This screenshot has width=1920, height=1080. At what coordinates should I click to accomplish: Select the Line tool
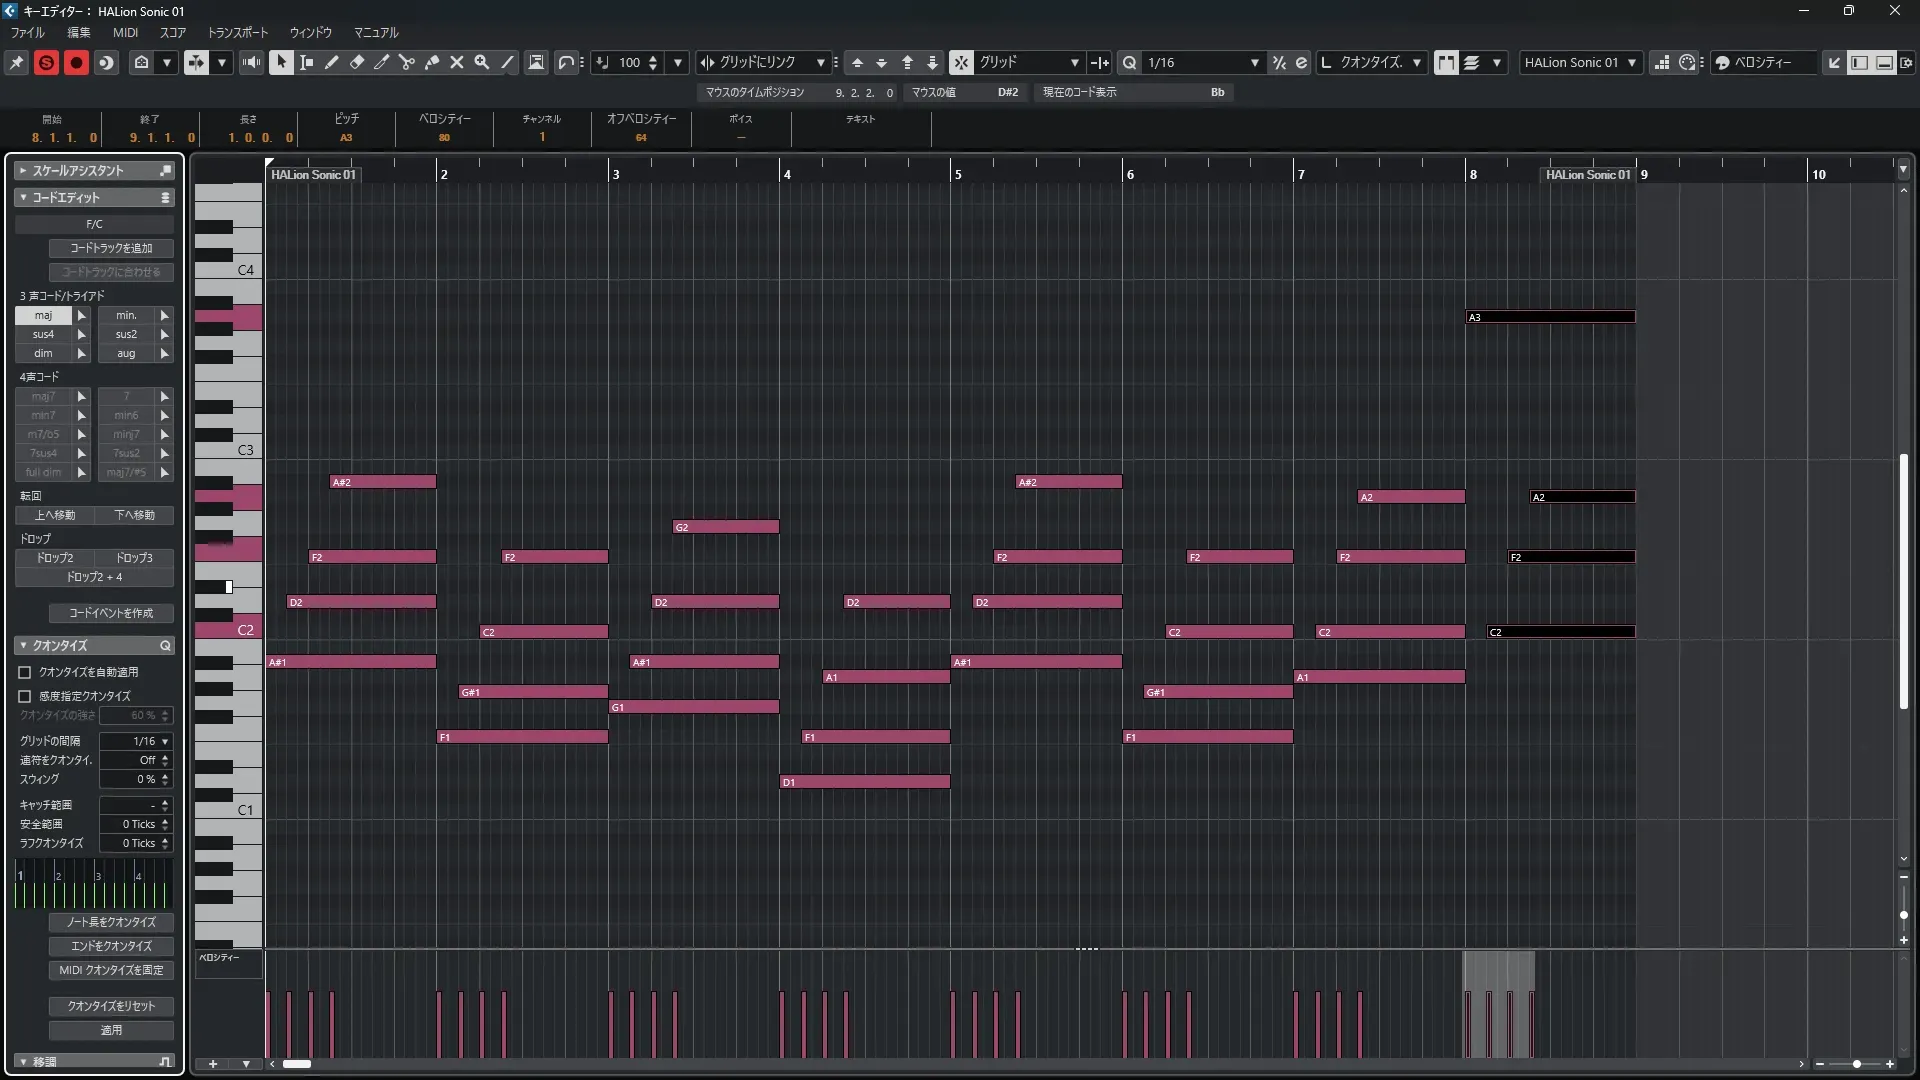pos(507,62)
